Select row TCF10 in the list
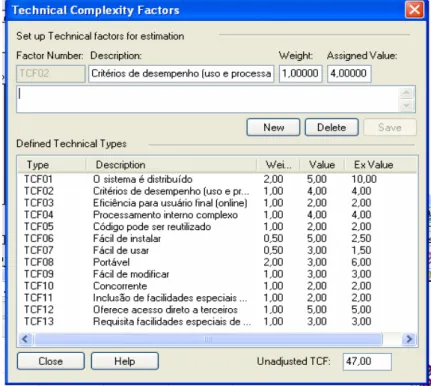Screen dimensions: 431x386 pos(217,286)
